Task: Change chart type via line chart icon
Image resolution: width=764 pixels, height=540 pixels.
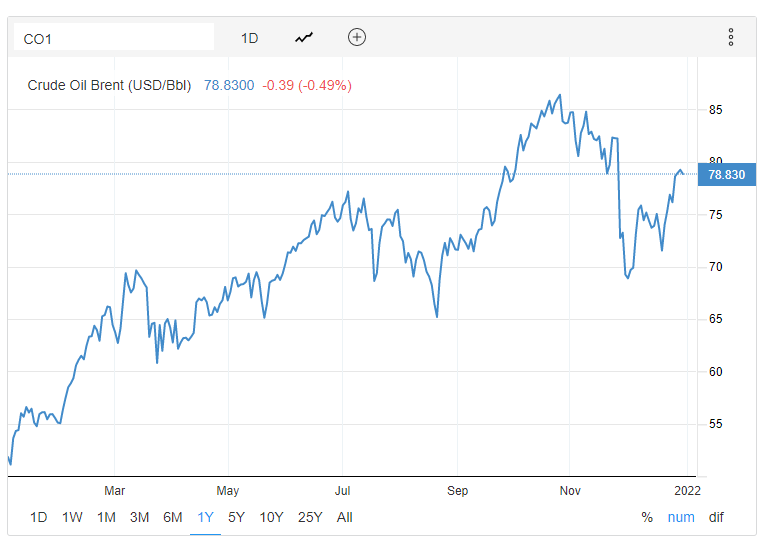Action: tap(304, 38)
